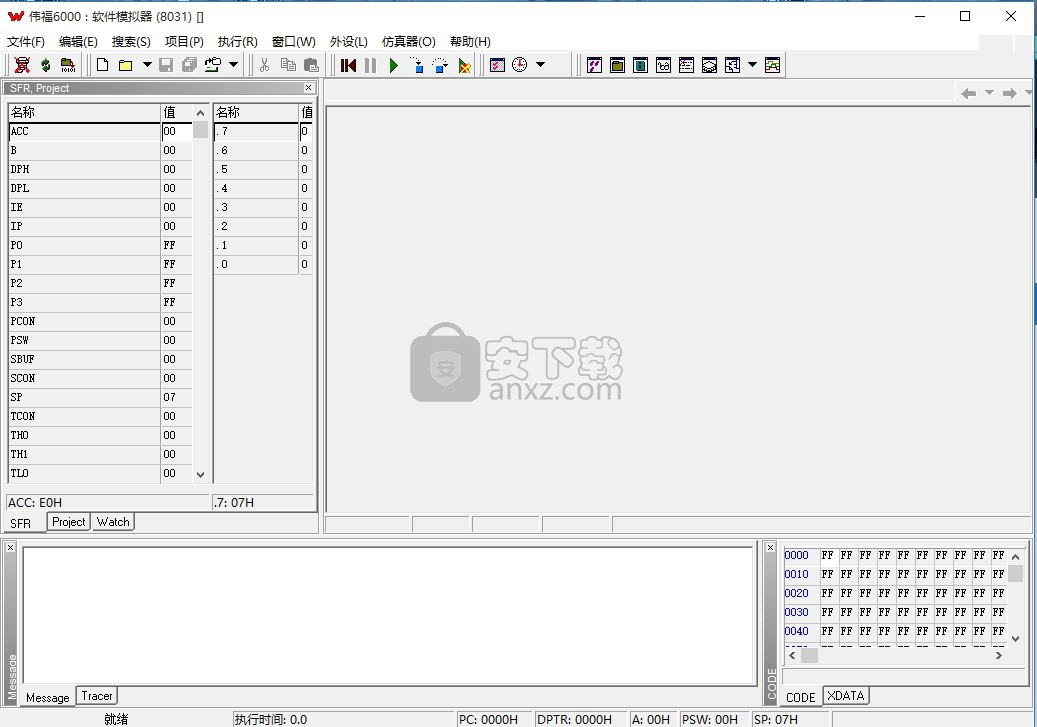Viewport: 1037px width, 727px height.
Task: Click the checklist window icon in toolbar
Action: coord(497,65)
